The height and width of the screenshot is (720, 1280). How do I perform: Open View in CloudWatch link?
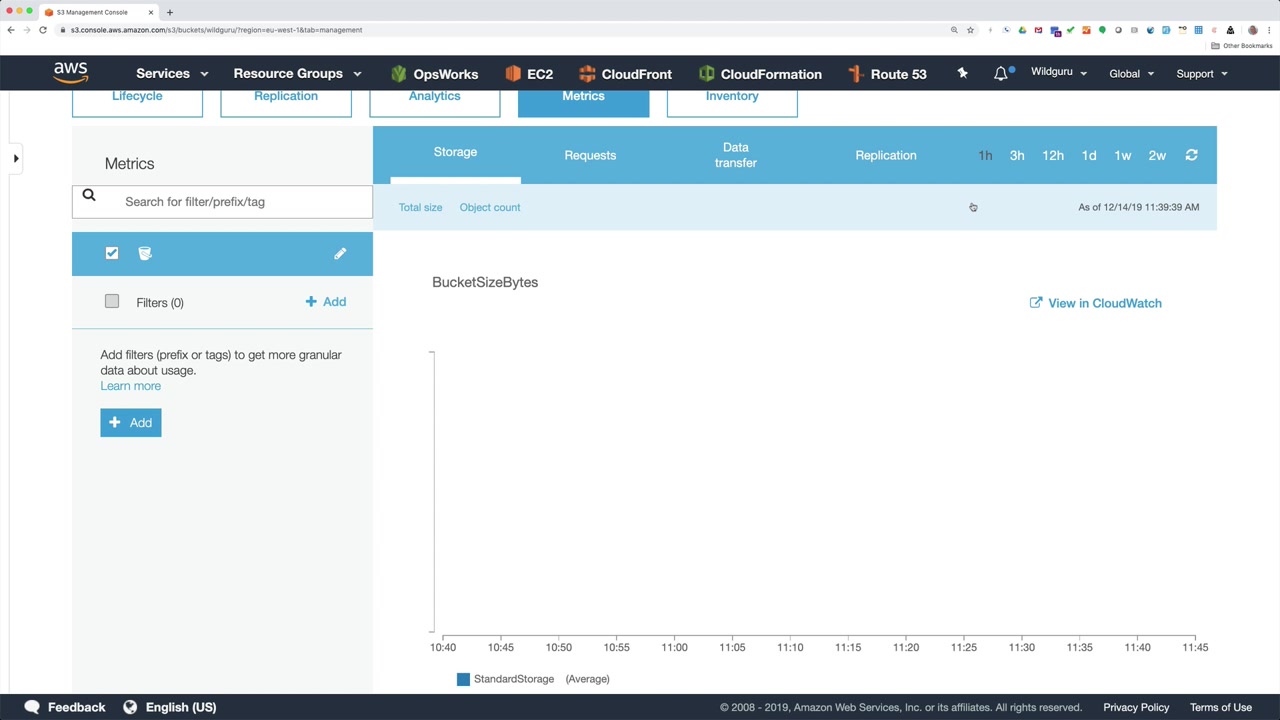pyautogui.click(x=1096, y=303)
